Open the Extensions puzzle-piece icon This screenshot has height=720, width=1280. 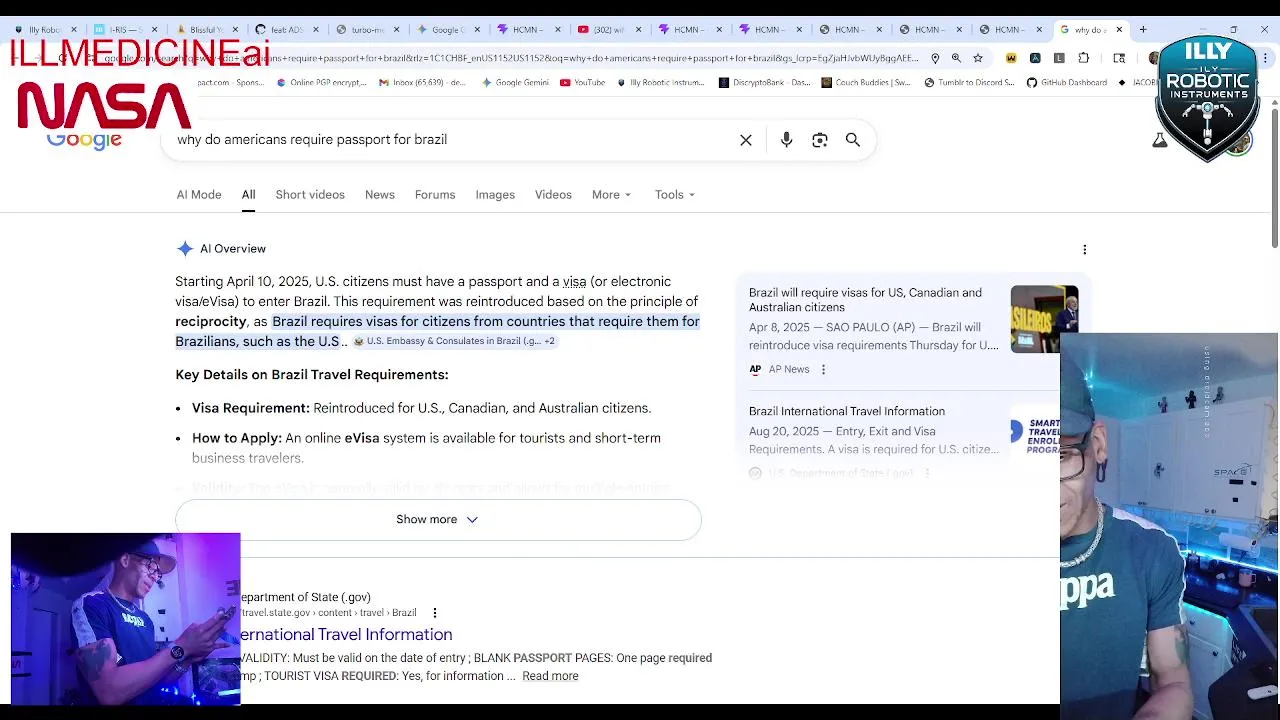tap(1083, 58)
